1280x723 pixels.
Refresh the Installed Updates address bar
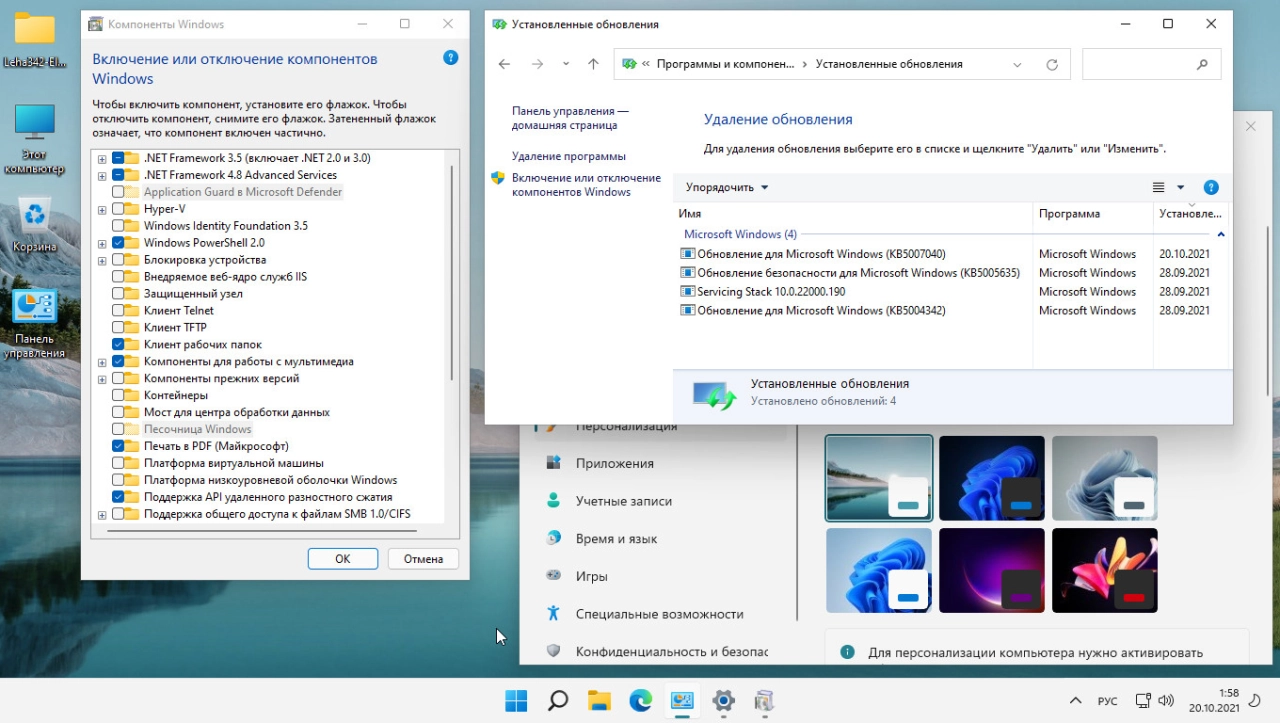(1052, 64)
